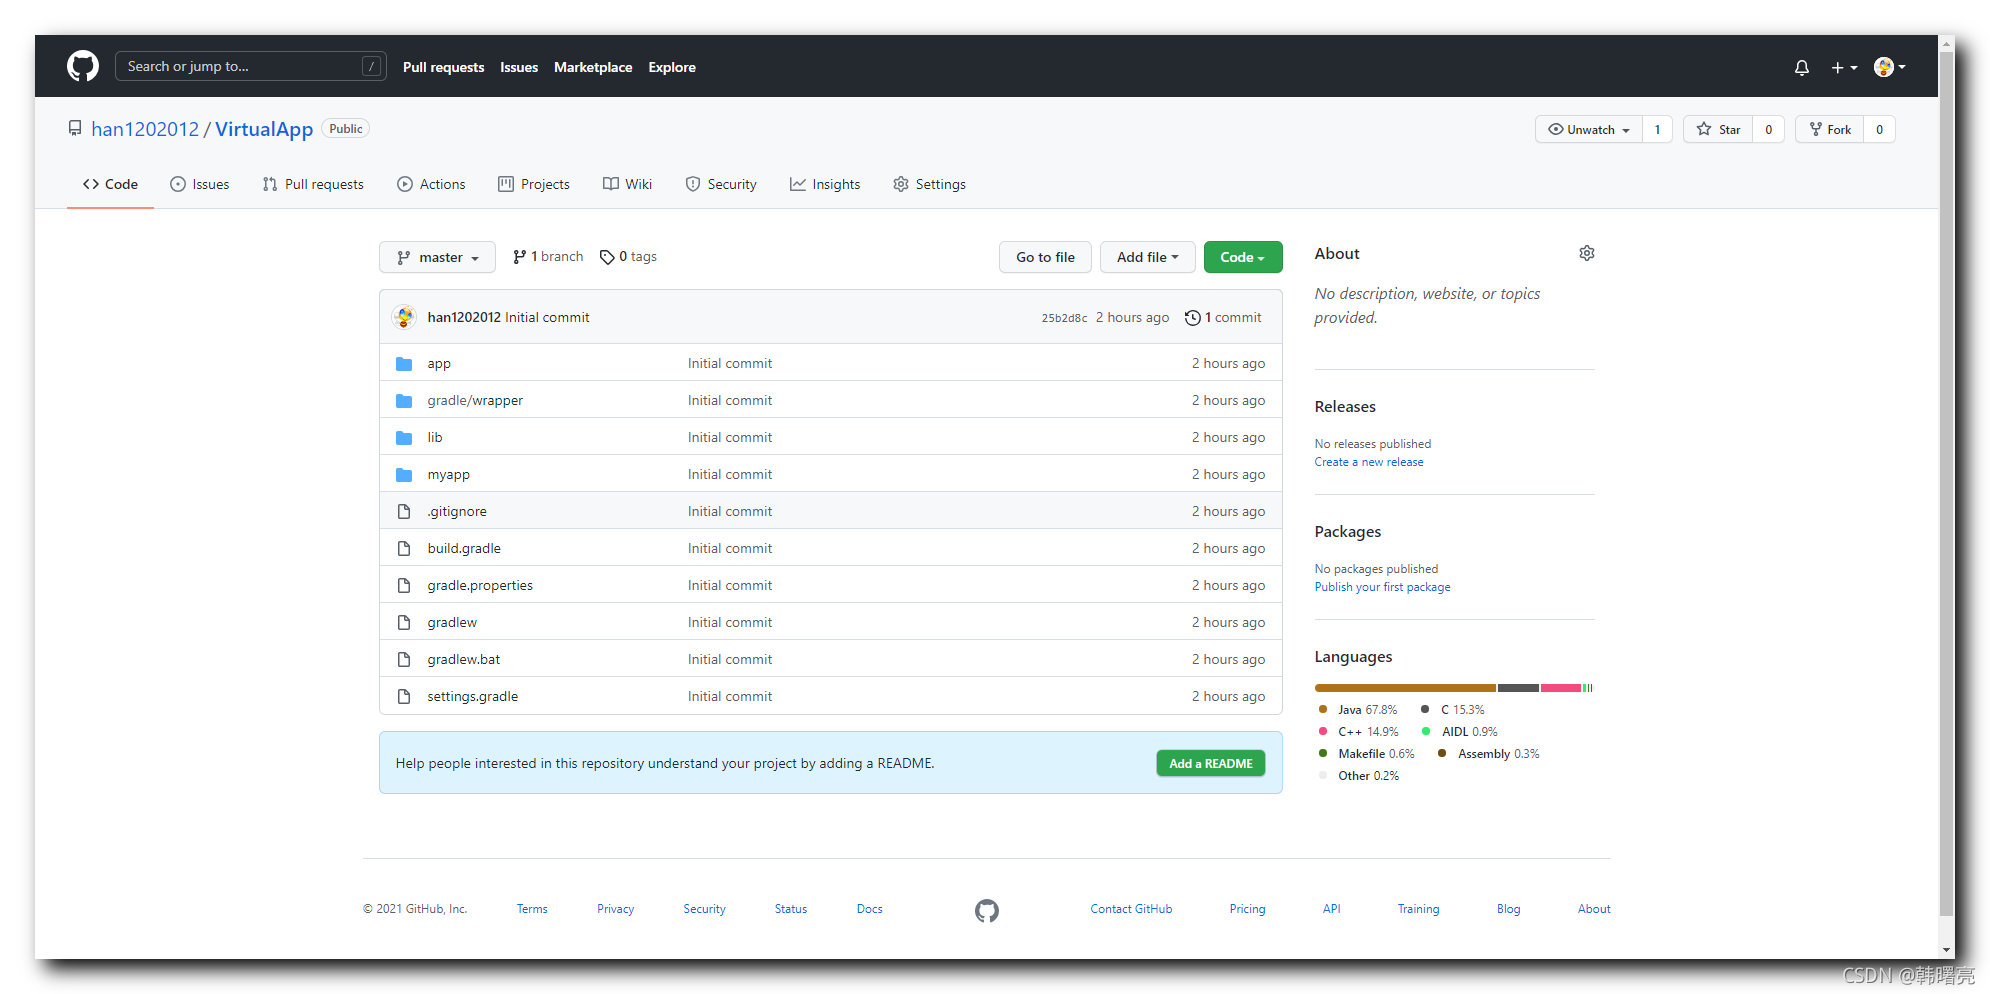Expand the green Code dropdown
Viewport: 1990px width, 994px height.
(1242, 257)
